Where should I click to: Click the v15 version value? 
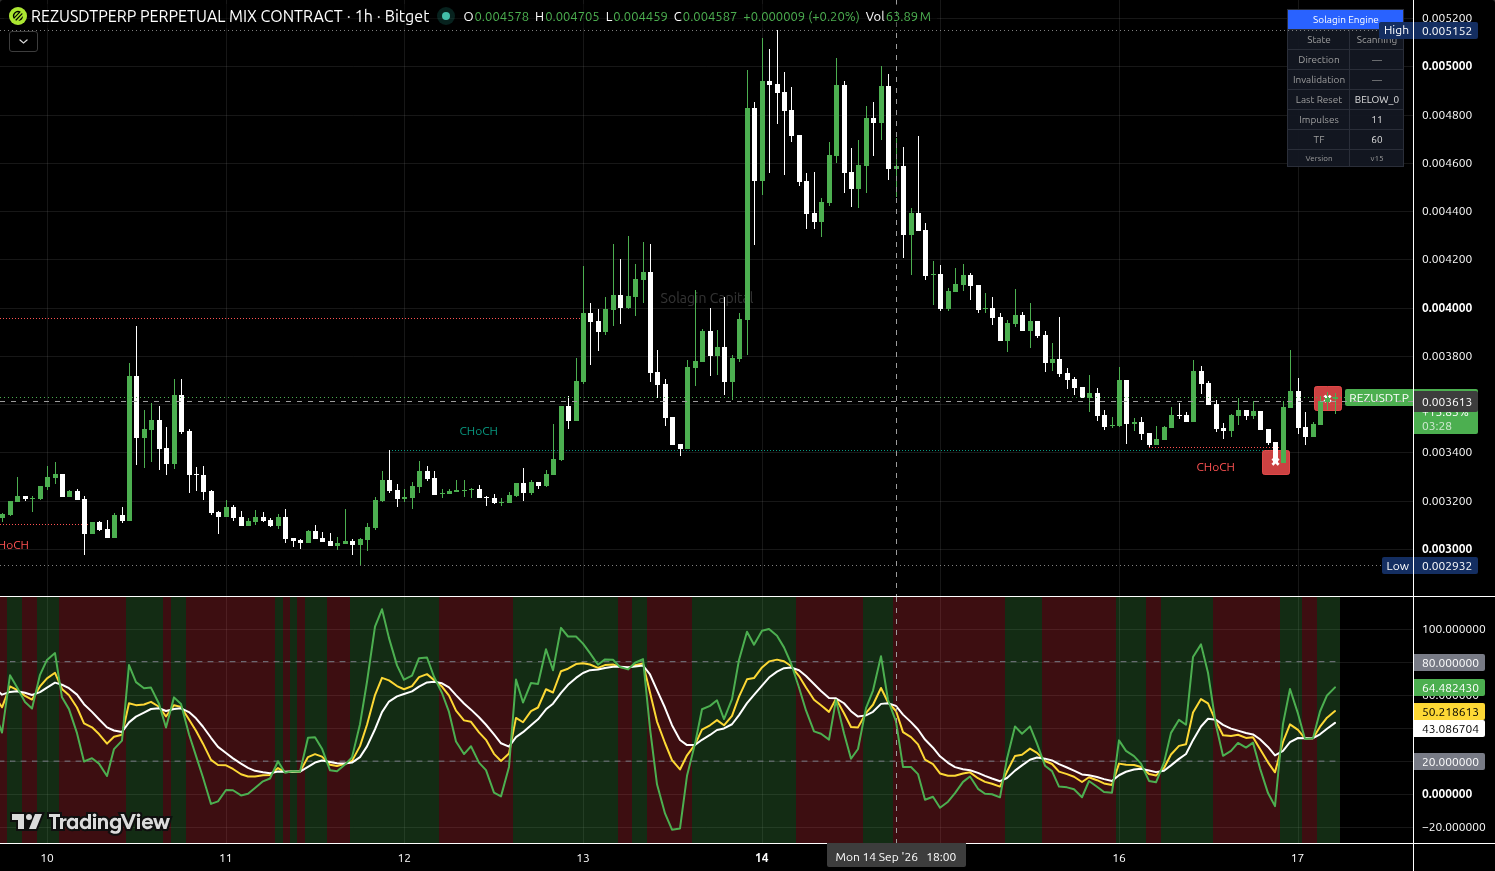coord(1376,158)
